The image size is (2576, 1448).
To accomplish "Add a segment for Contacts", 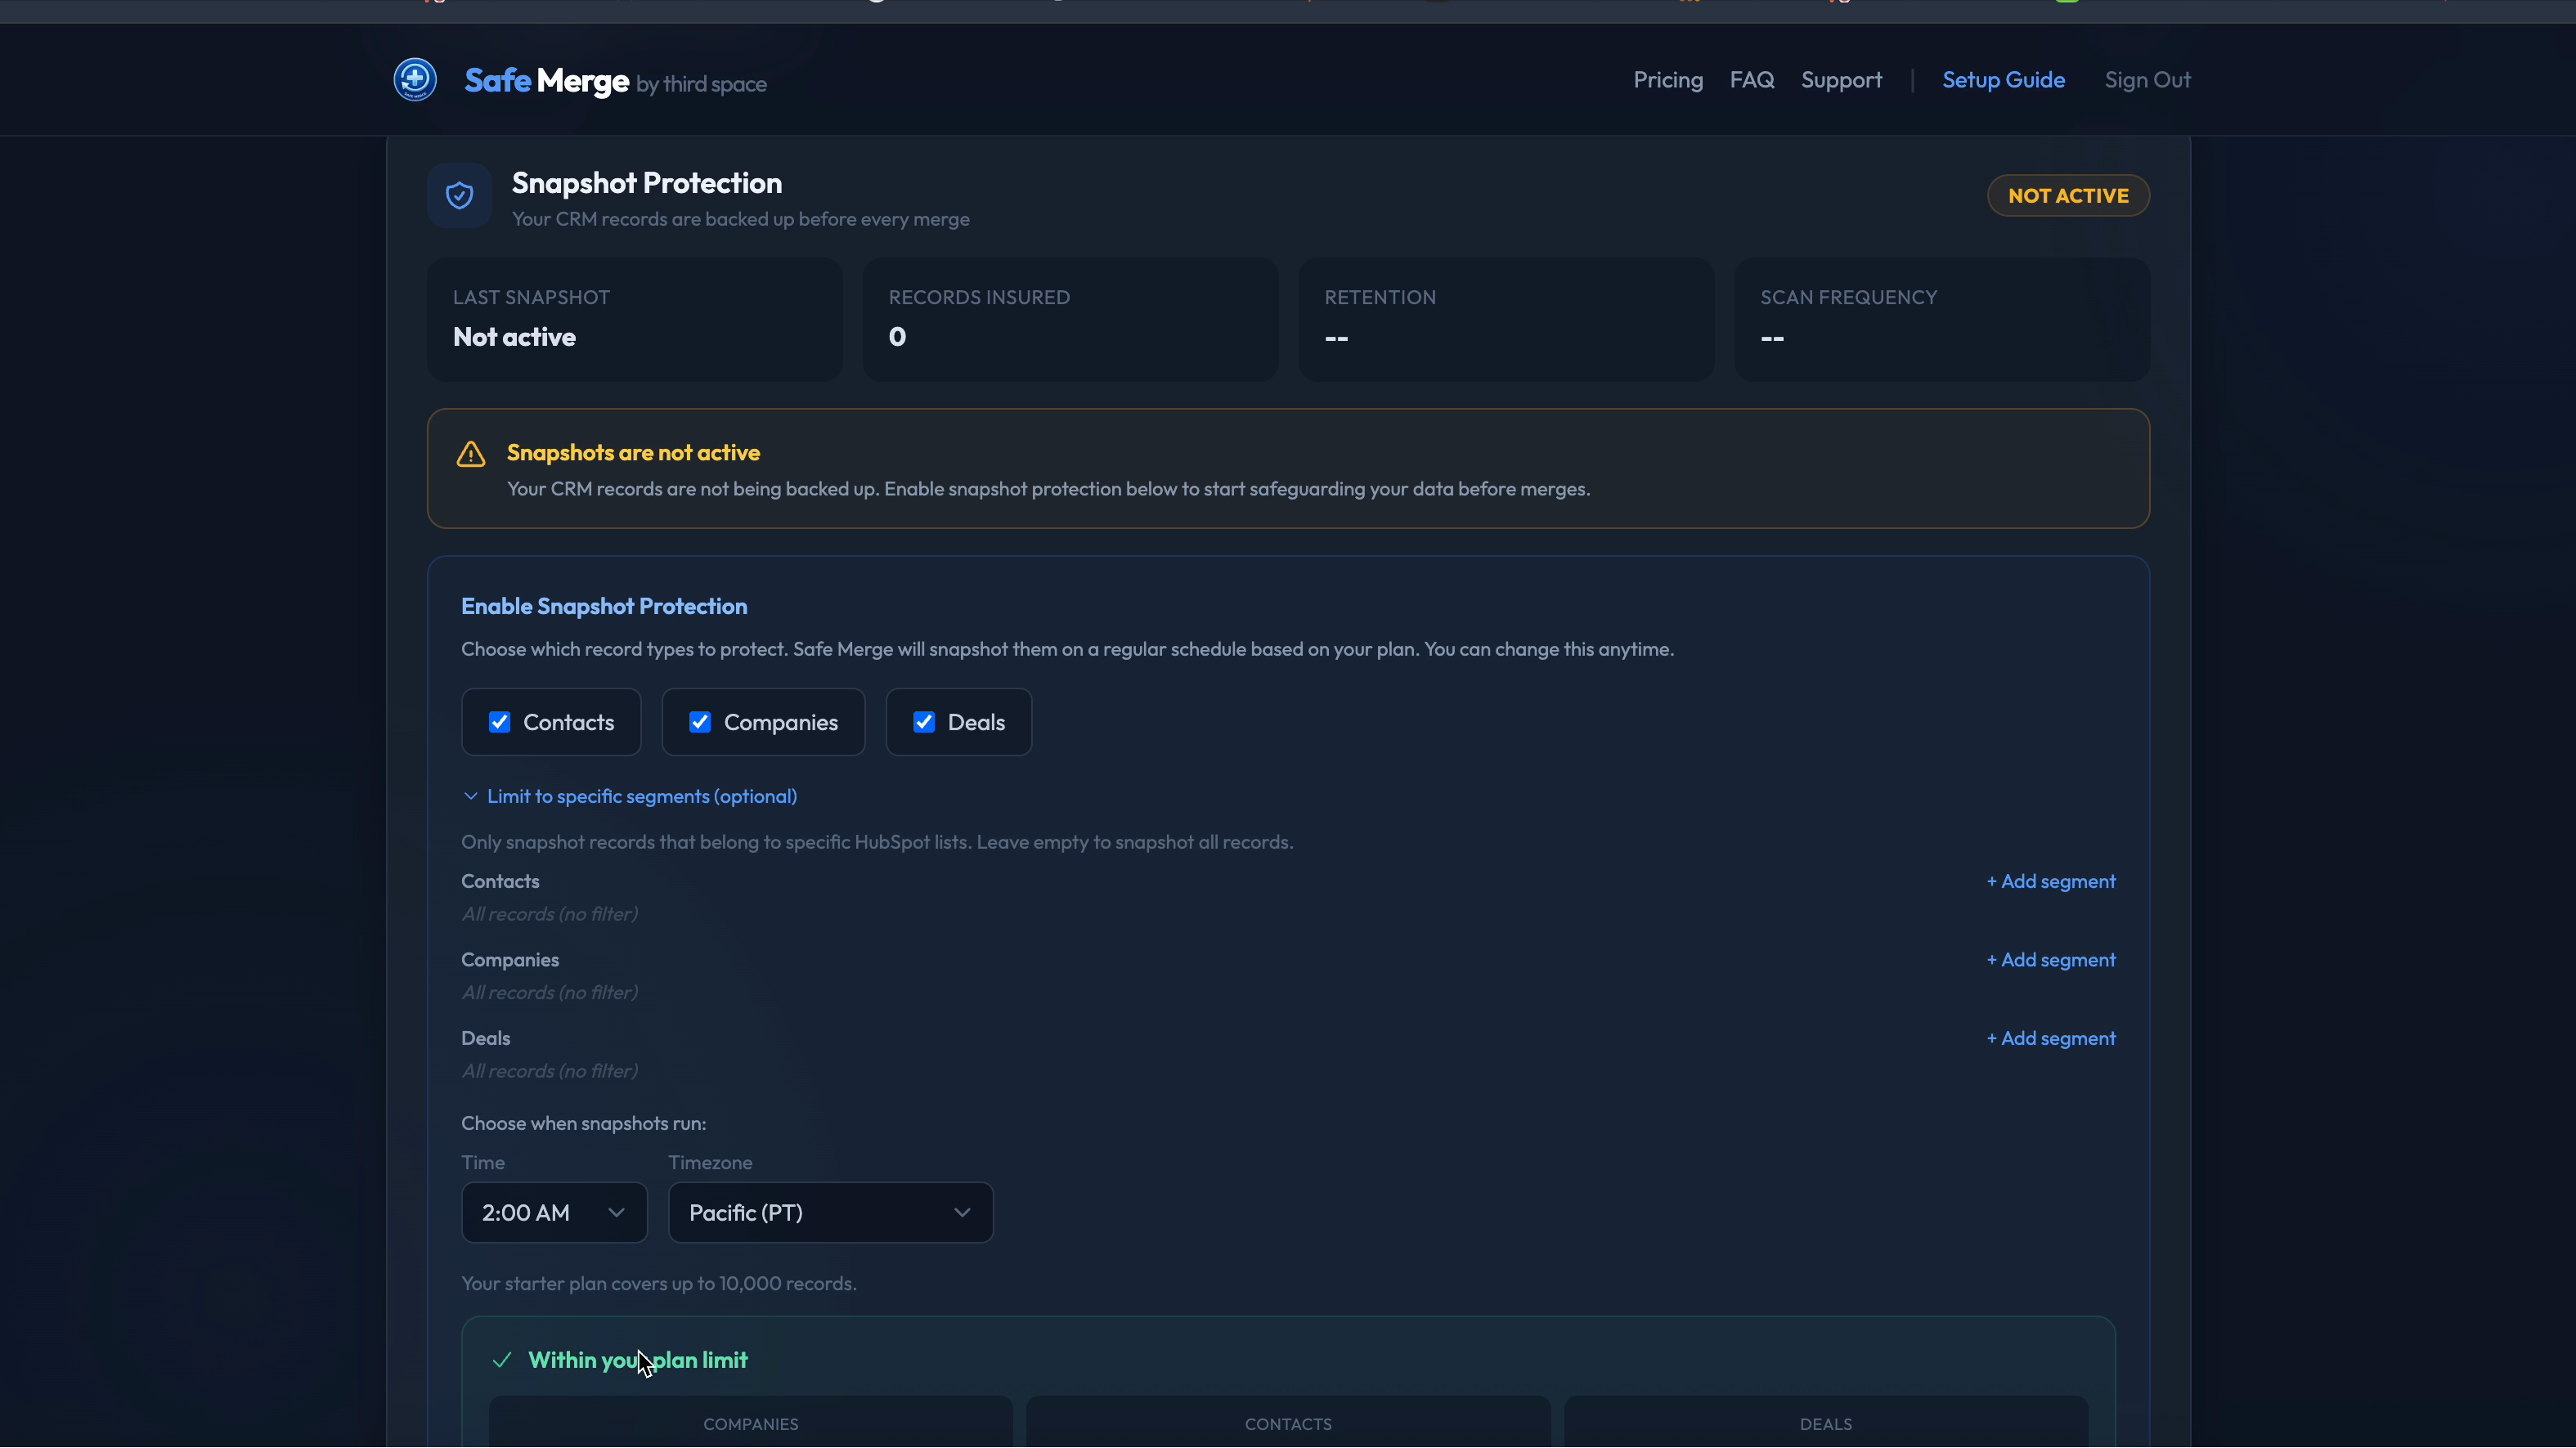I will [2050, 881].
